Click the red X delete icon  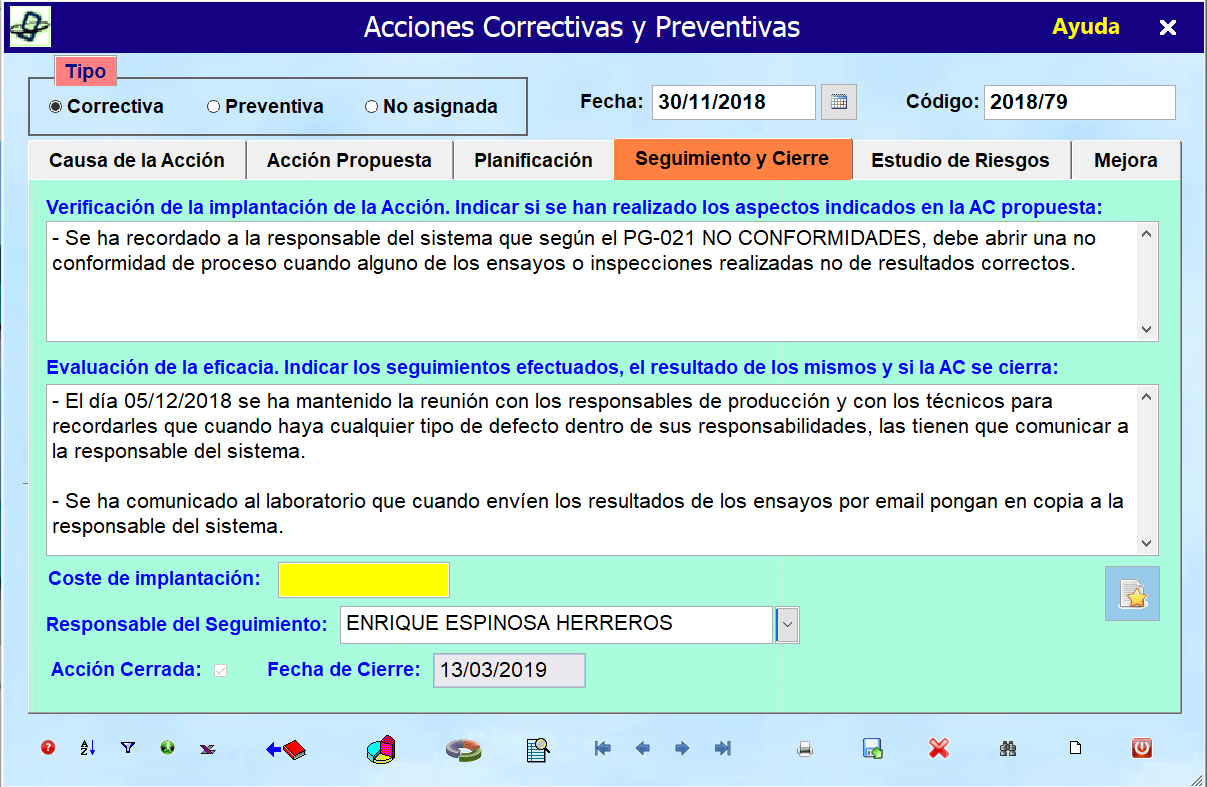pos(938,748)
